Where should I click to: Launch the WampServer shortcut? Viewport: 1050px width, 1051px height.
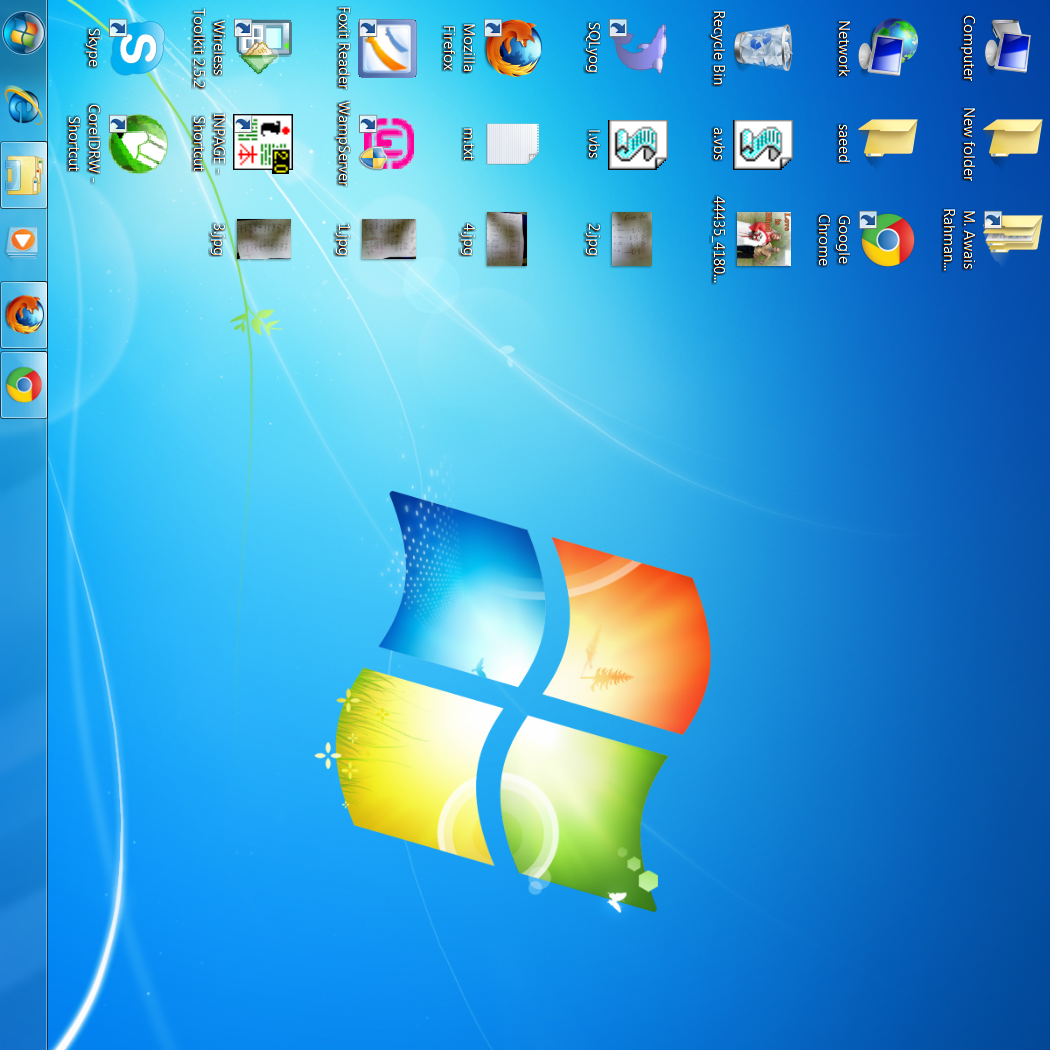tap(387, 142)
